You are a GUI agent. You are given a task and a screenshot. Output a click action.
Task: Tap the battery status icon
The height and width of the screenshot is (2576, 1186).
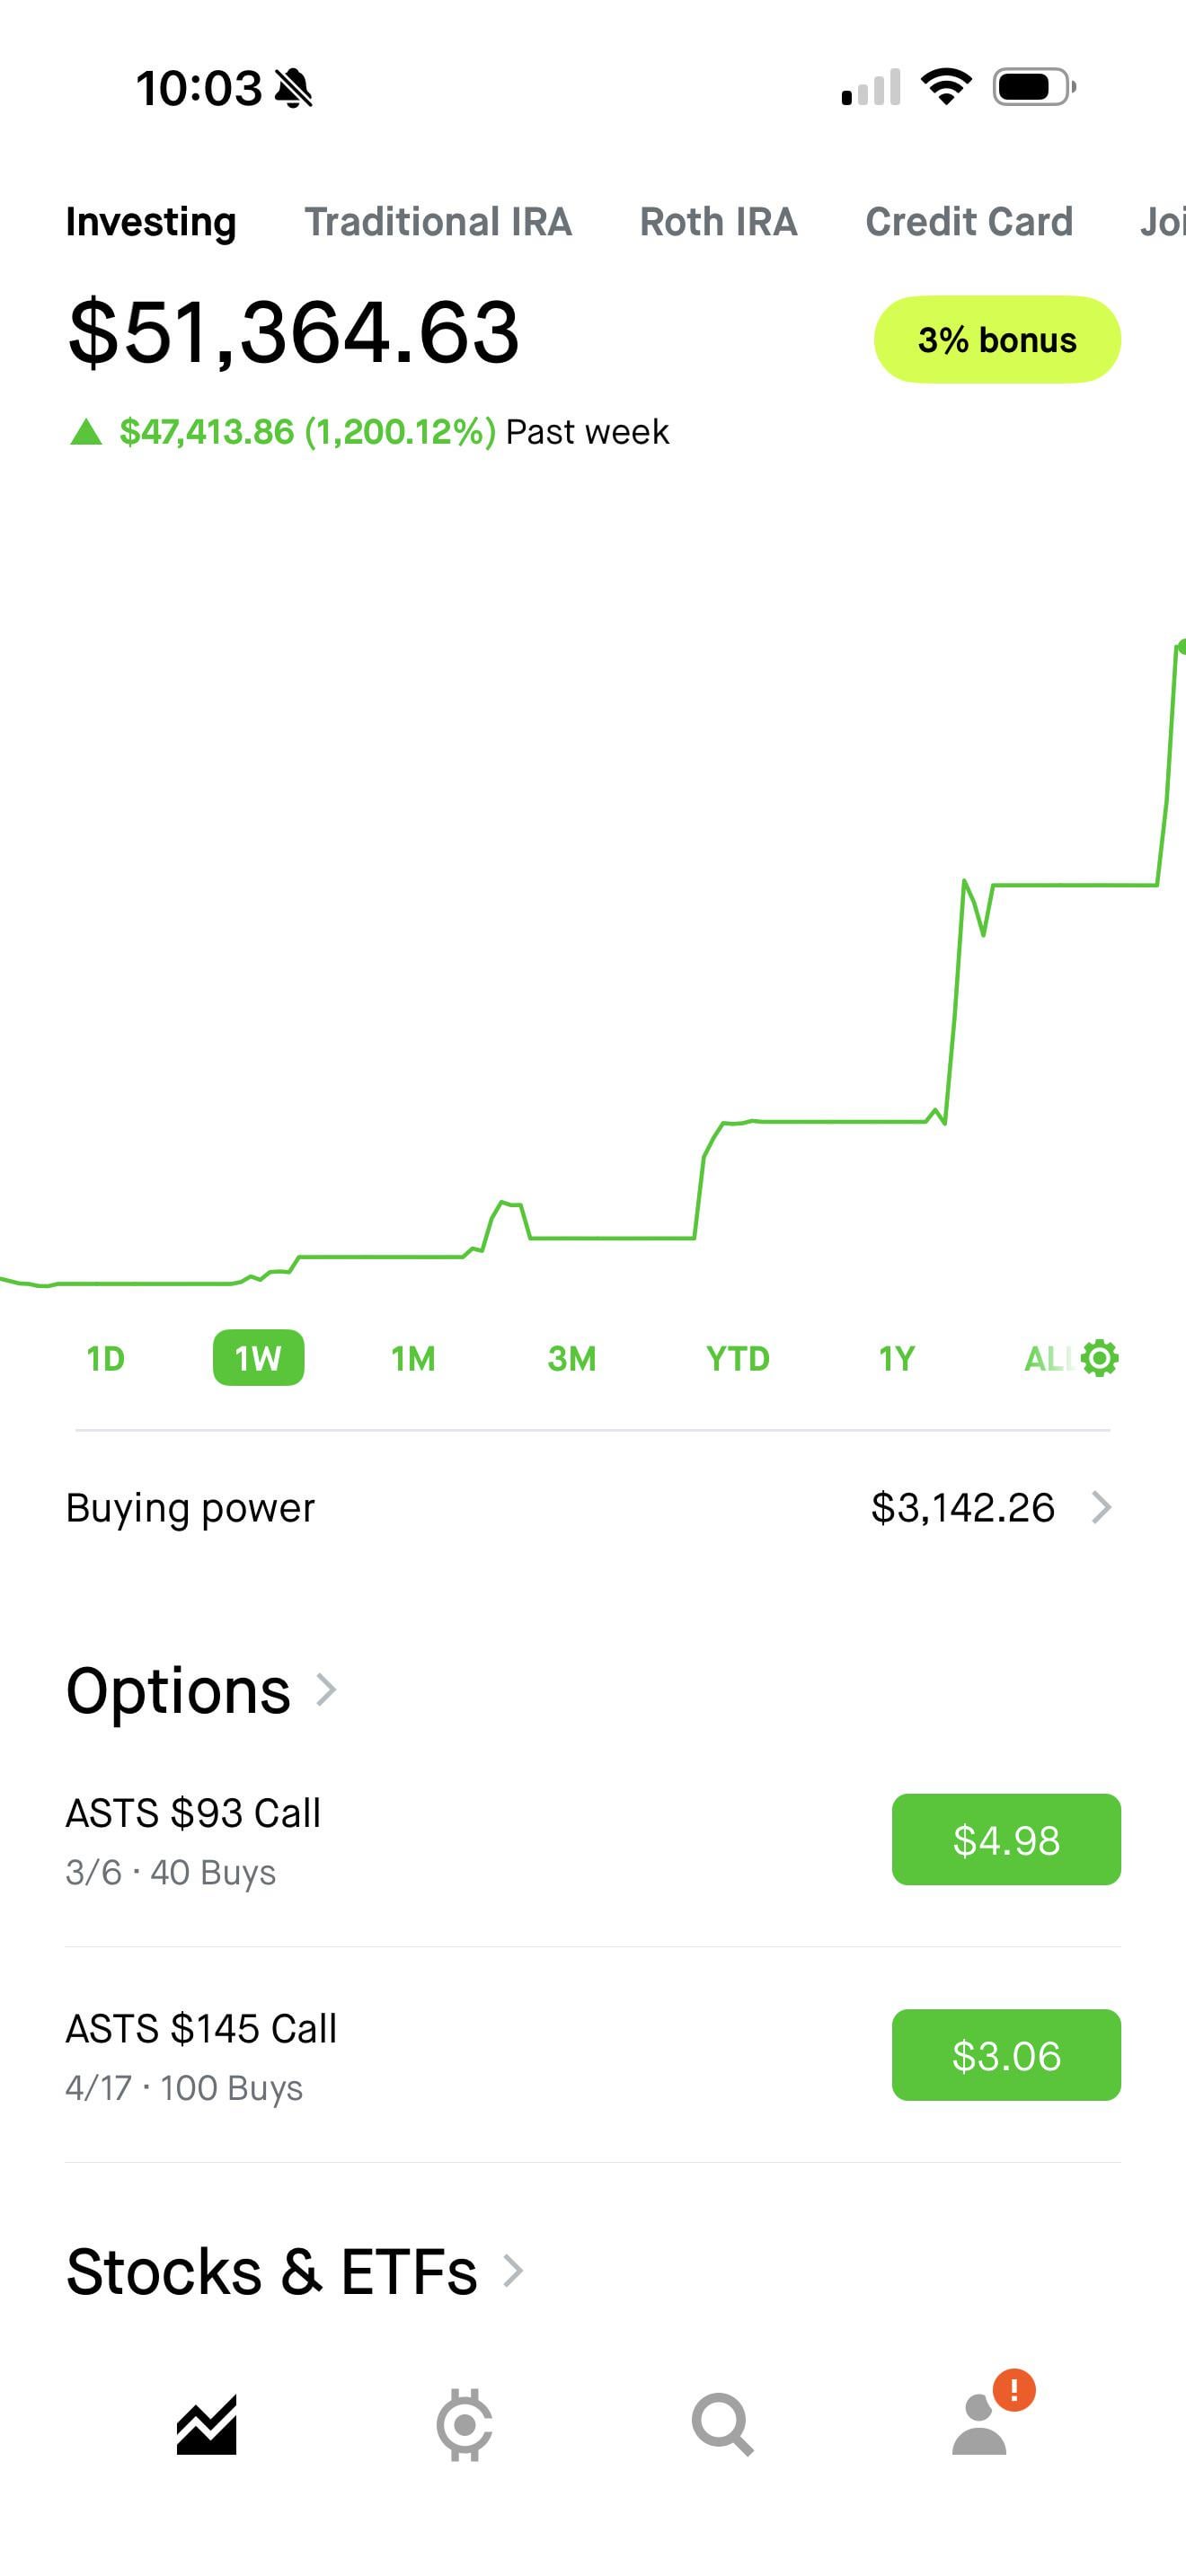coord(1034,87)
